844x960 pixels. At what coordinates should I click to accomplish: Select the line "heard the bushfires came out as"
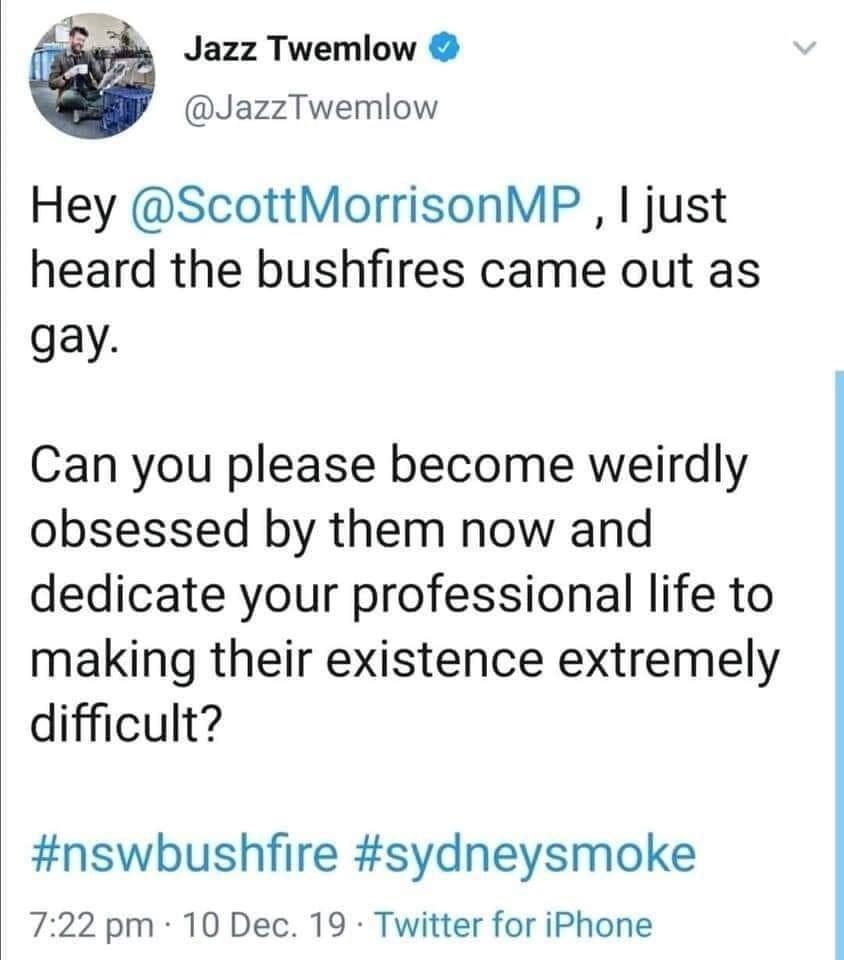tap(395, 270)
